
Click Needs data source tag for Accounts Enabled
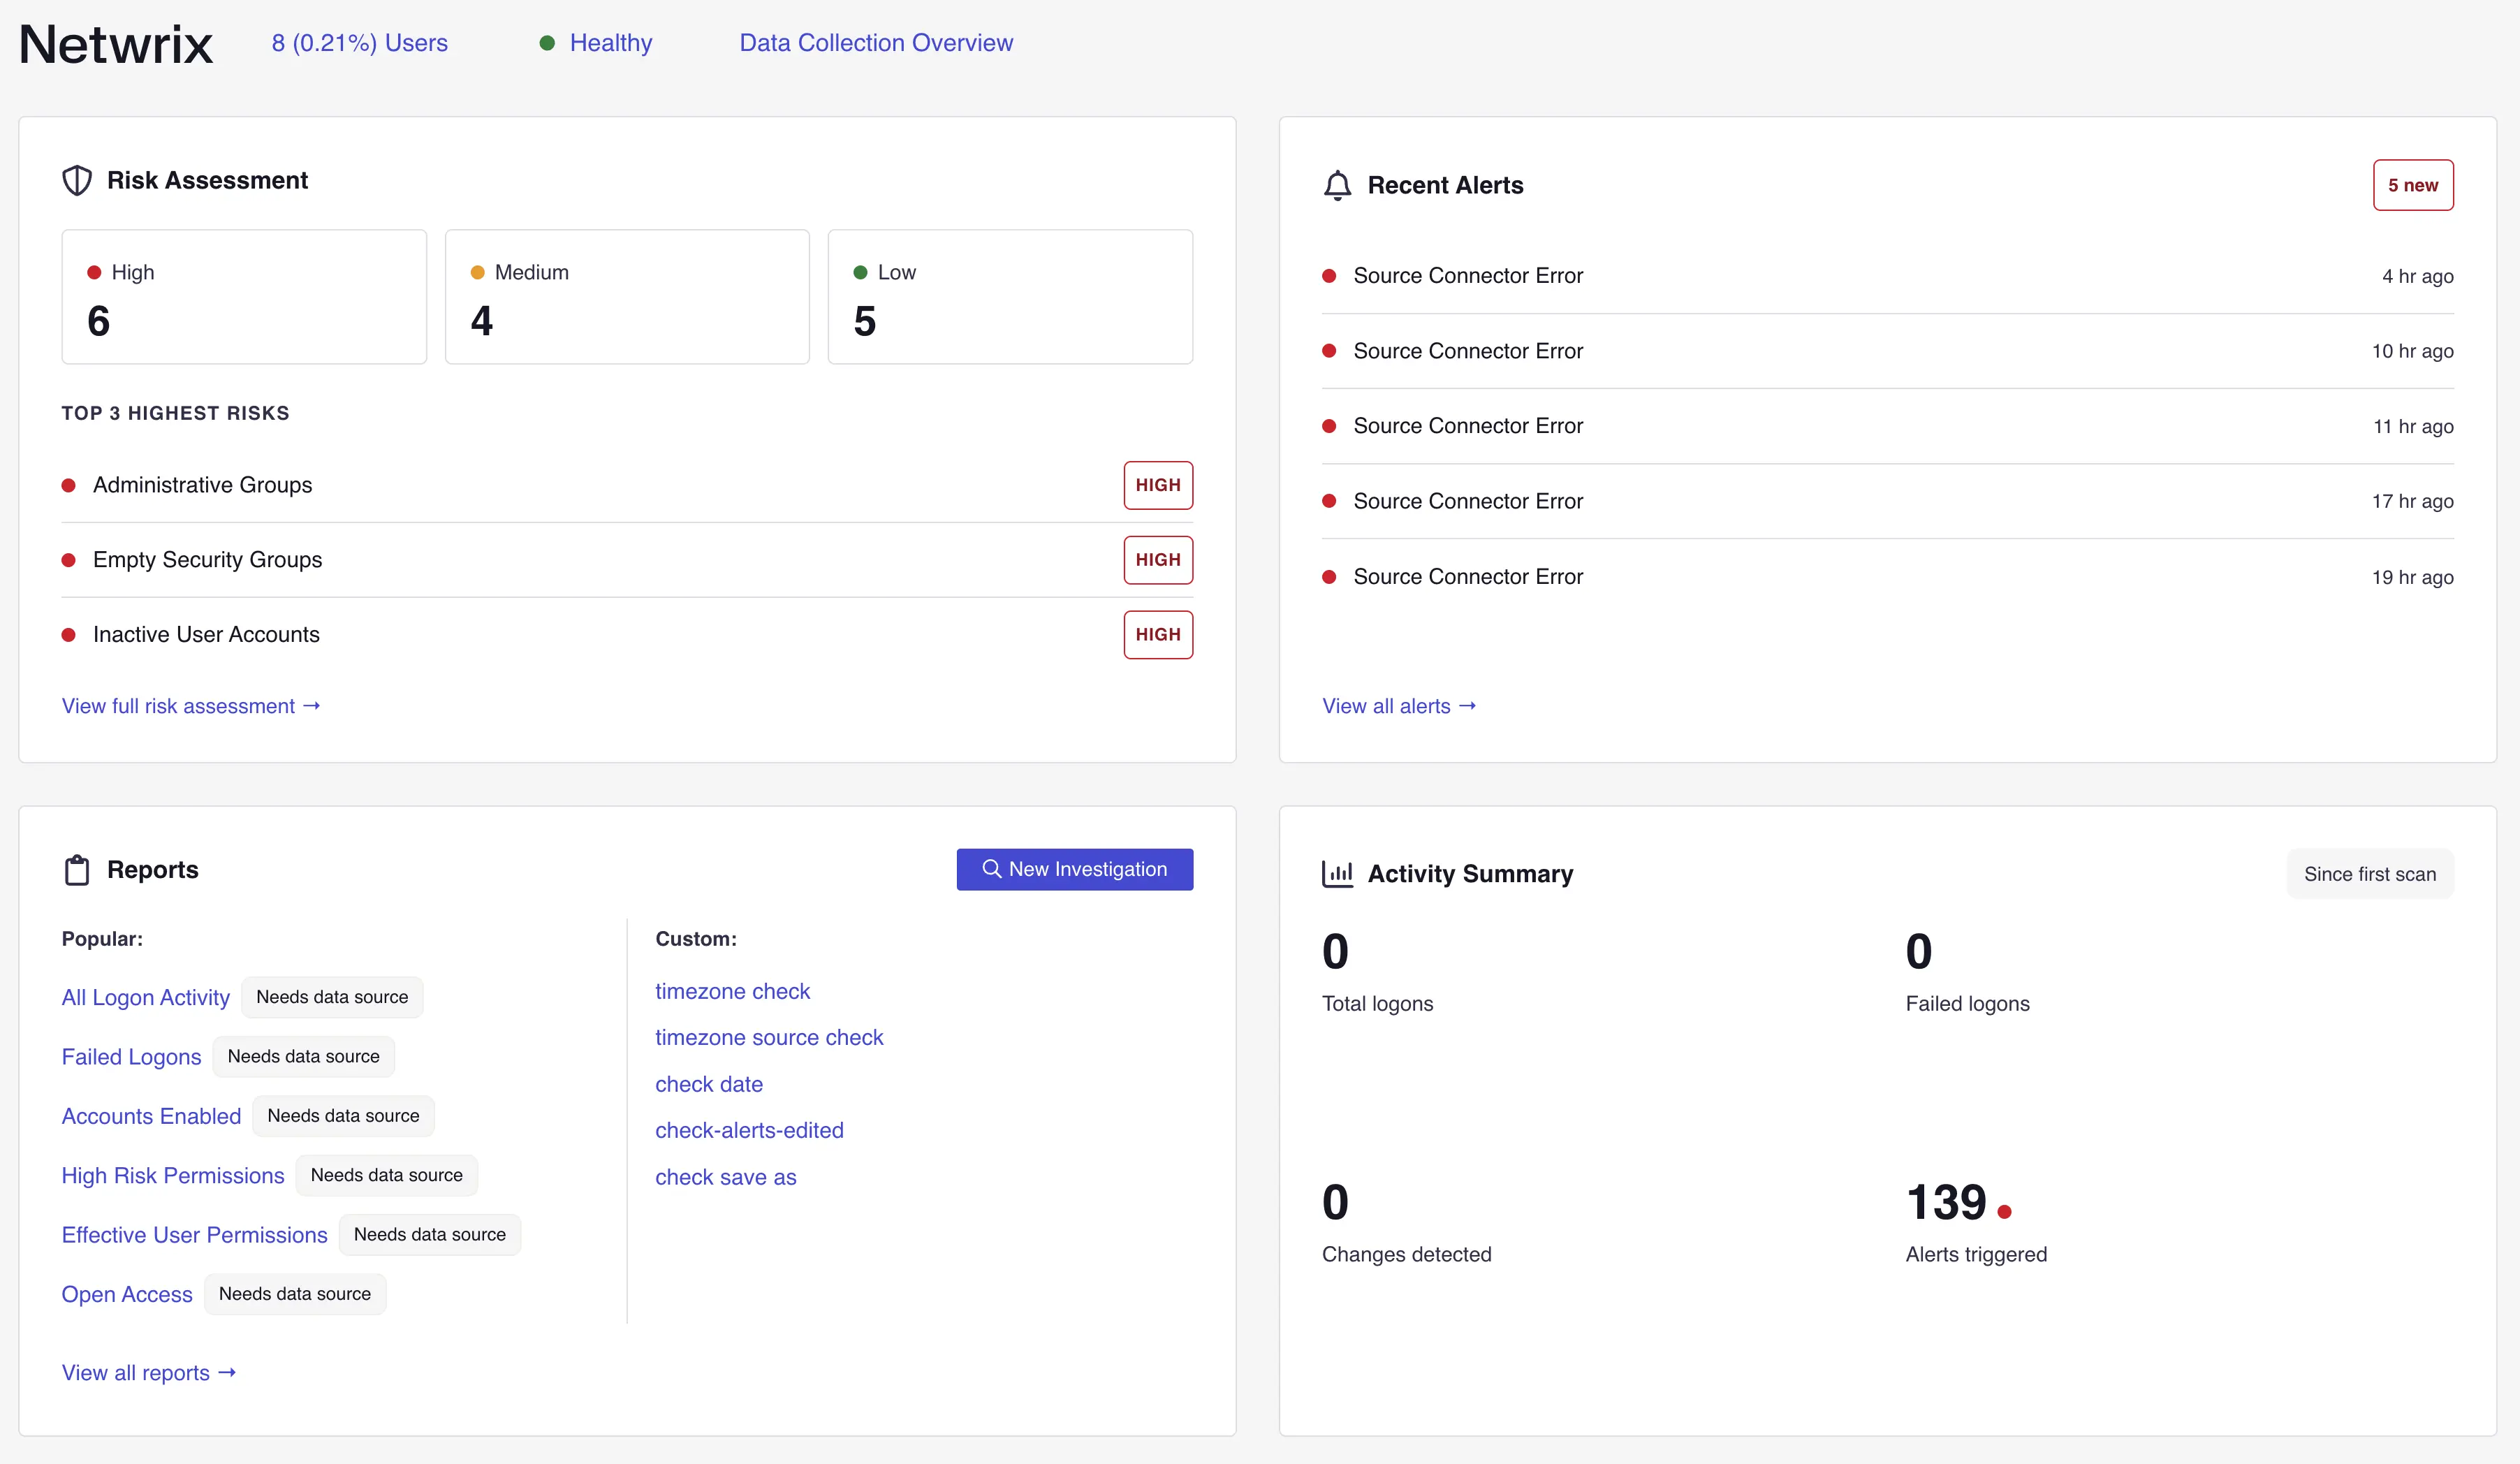(343, 1116)
